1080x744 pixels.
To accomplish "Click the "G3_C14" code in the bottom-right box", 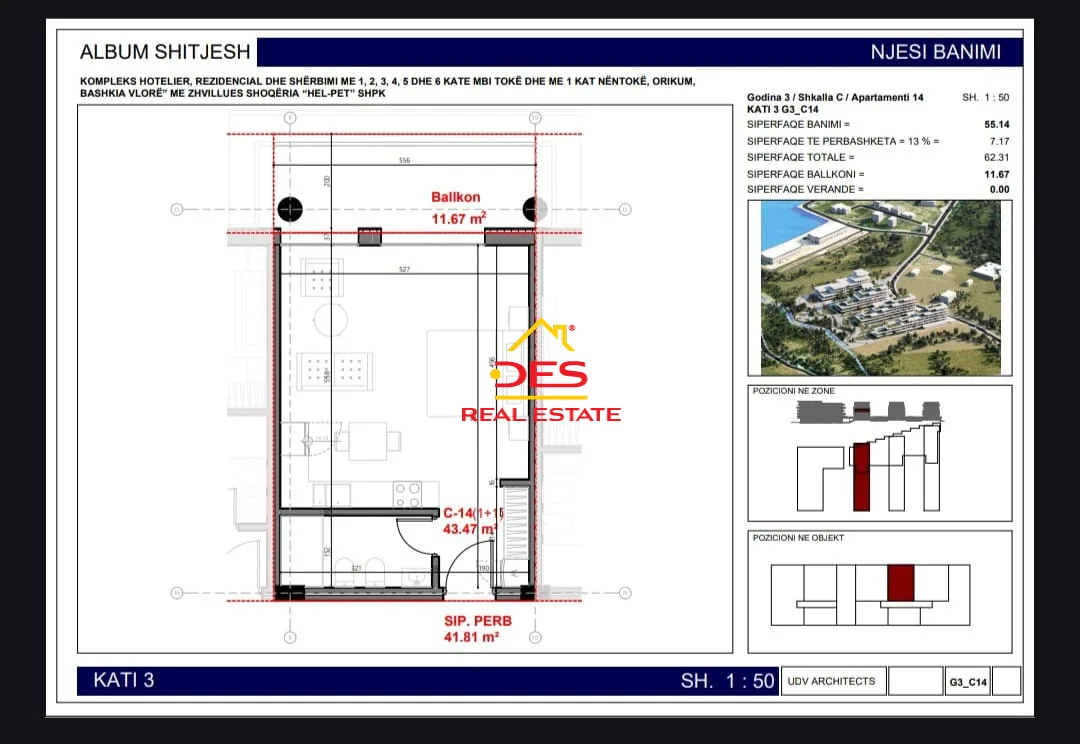I will coord(968,682).
